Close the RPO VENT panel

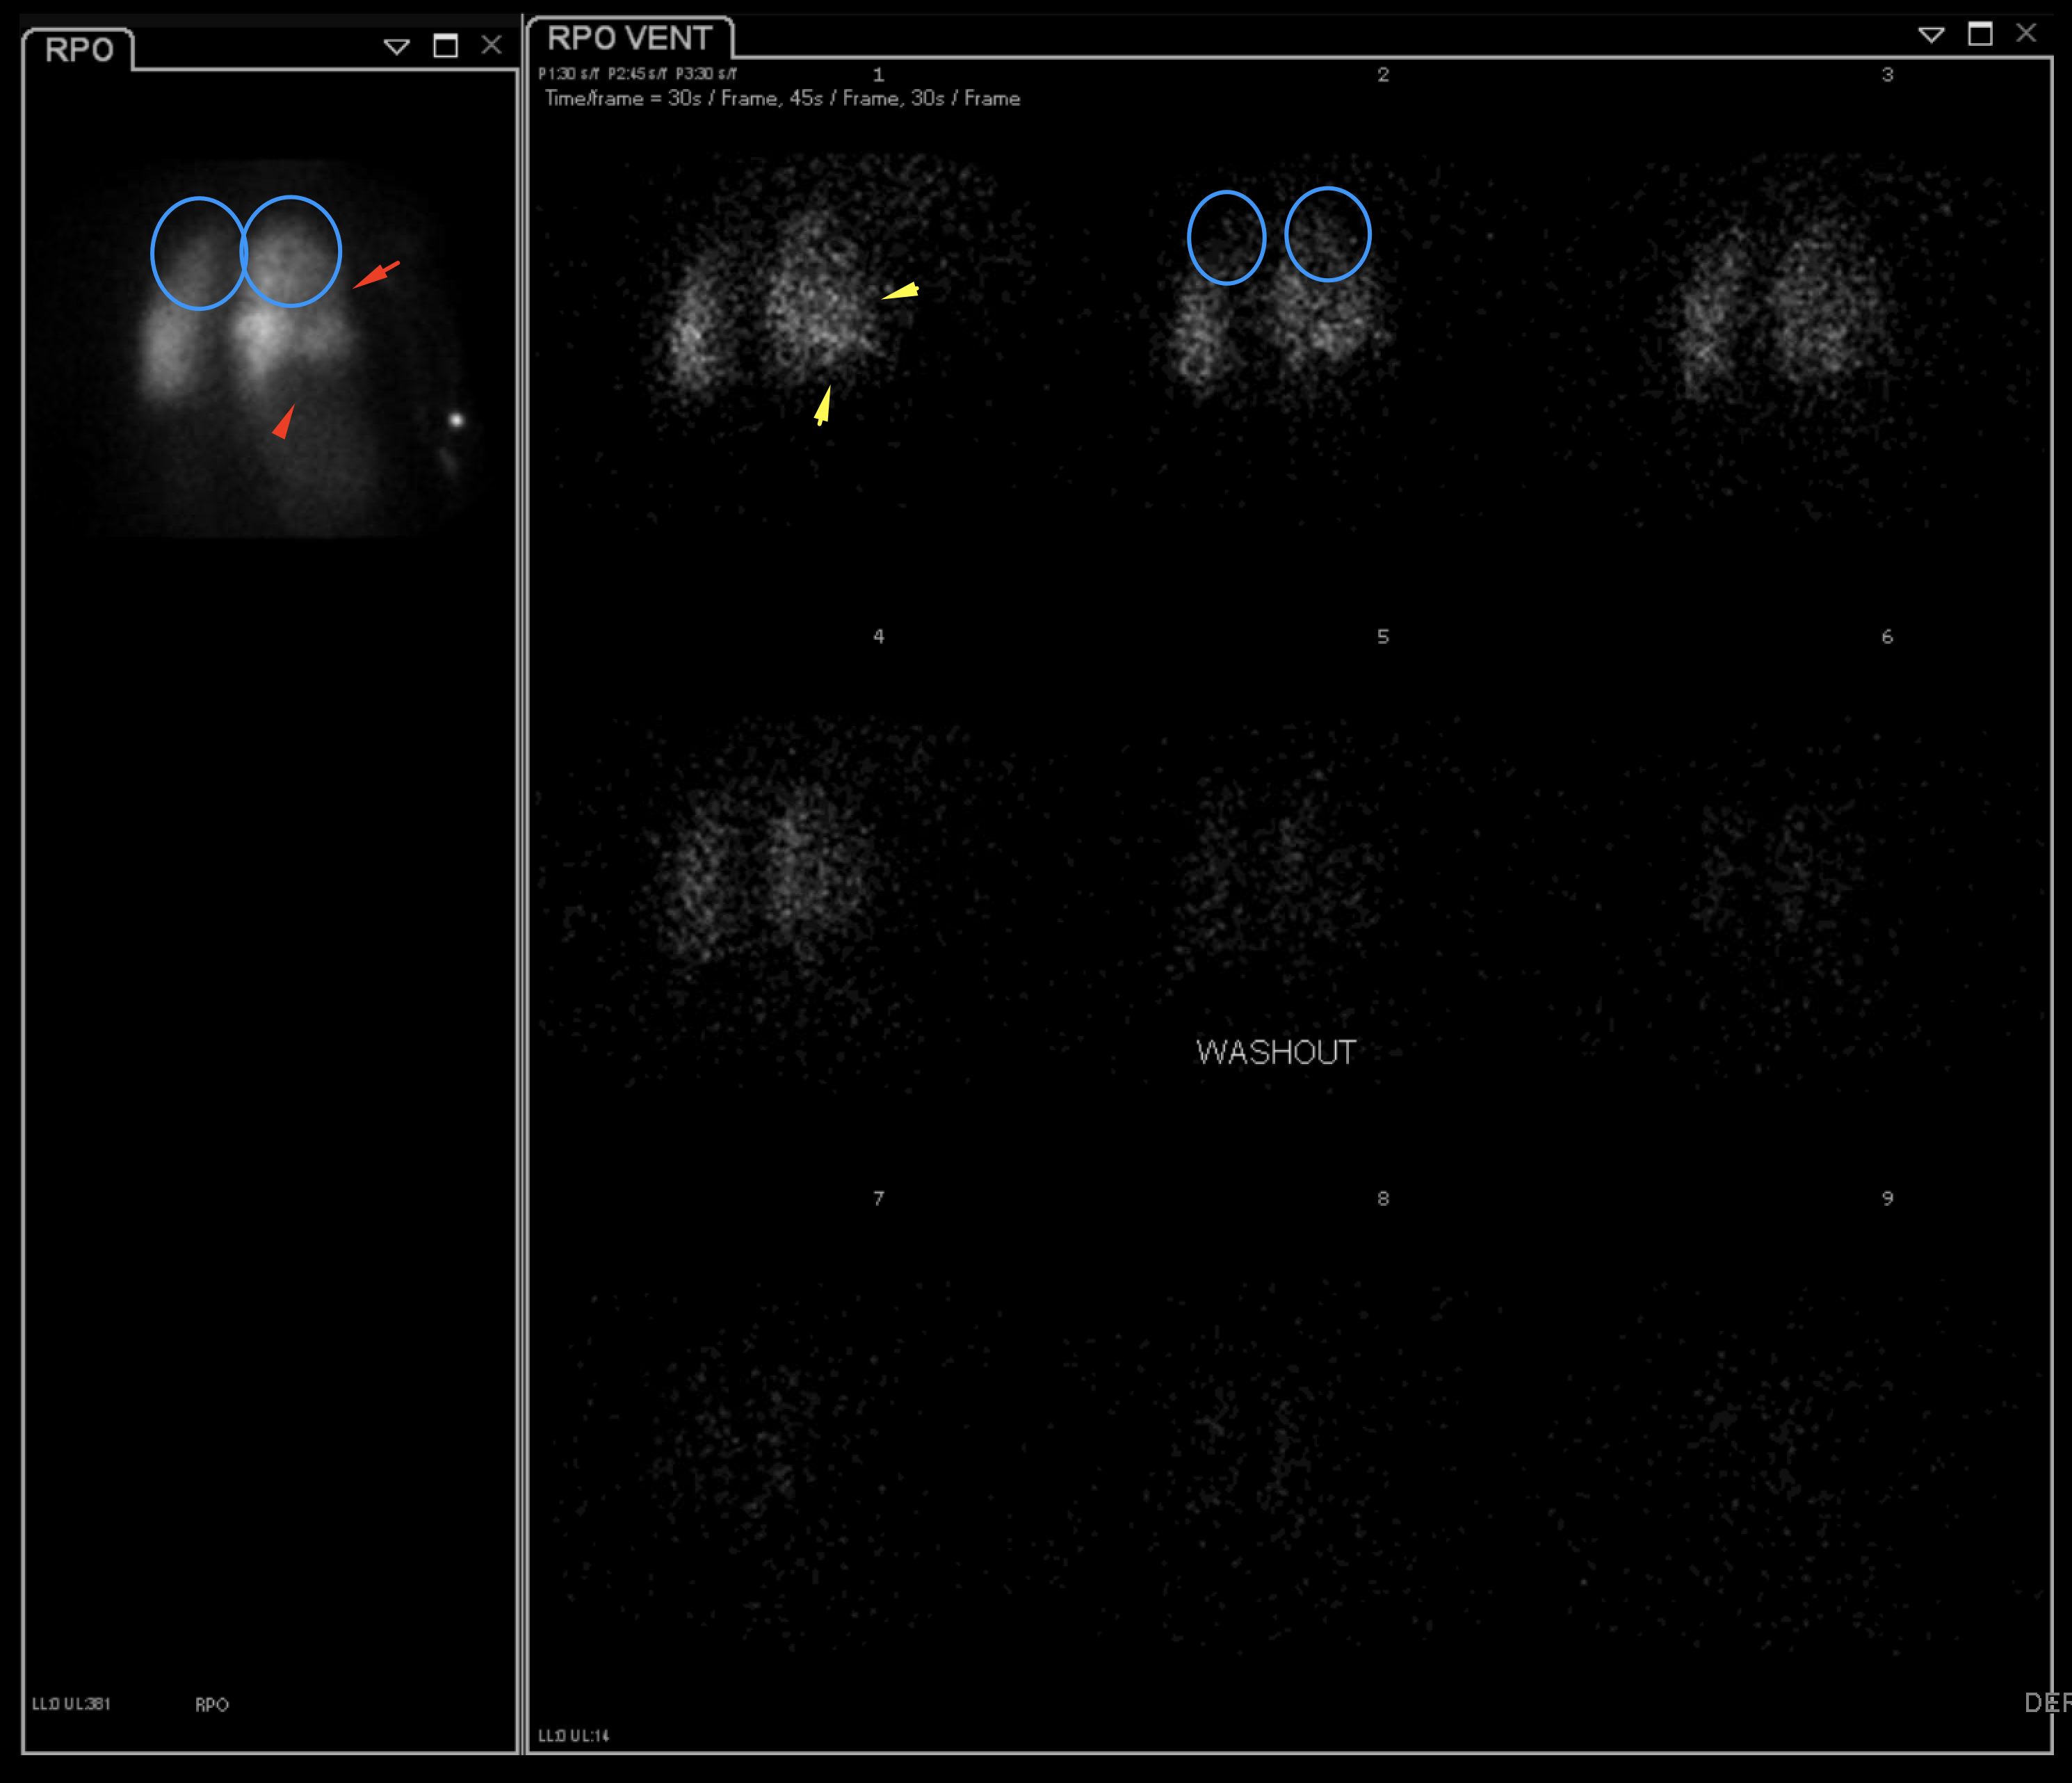point(2026,33)
